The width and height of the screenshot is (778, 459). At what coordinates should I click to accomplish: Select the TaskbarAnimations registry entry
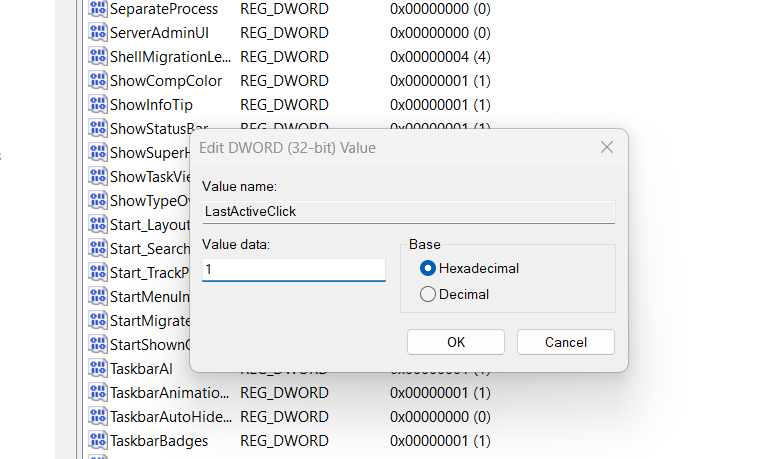[170, 393]
